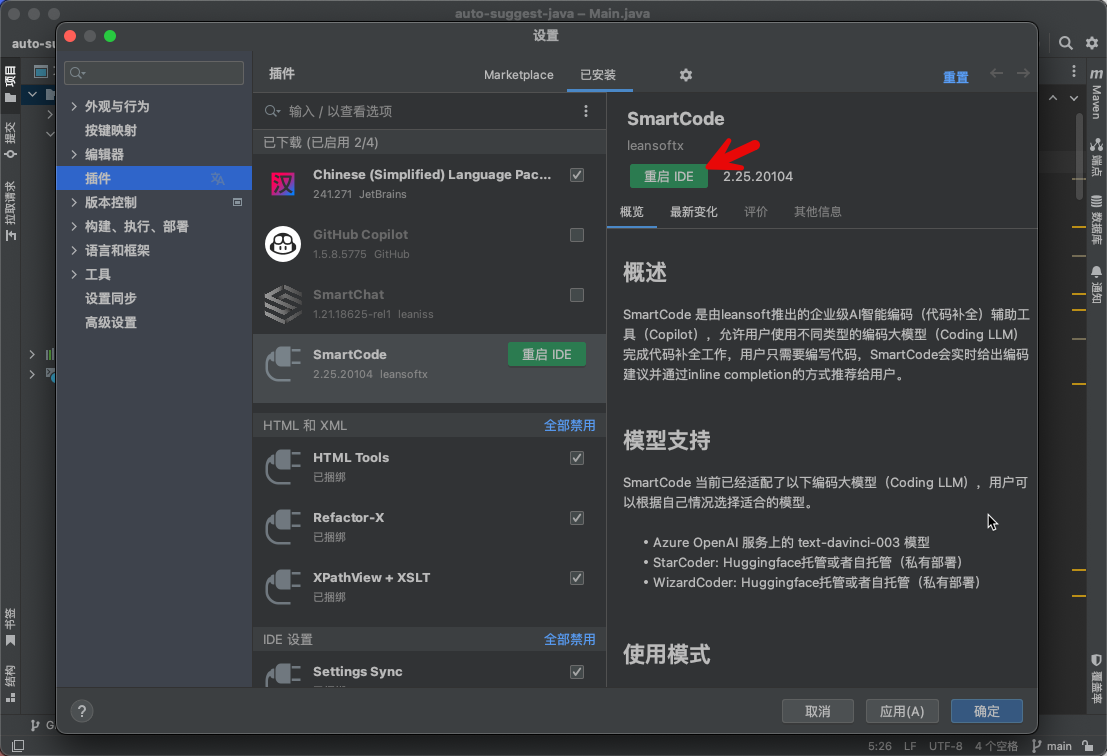Viewport: 1107px width, 756px height.
Task: Click the Chinese Language Pack plugin icon
Action: (x=283, y=184)
